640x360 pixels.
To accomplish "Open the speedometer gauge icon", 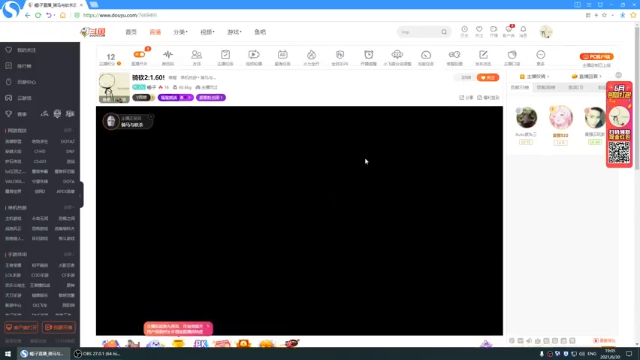I will coord(426,54).
